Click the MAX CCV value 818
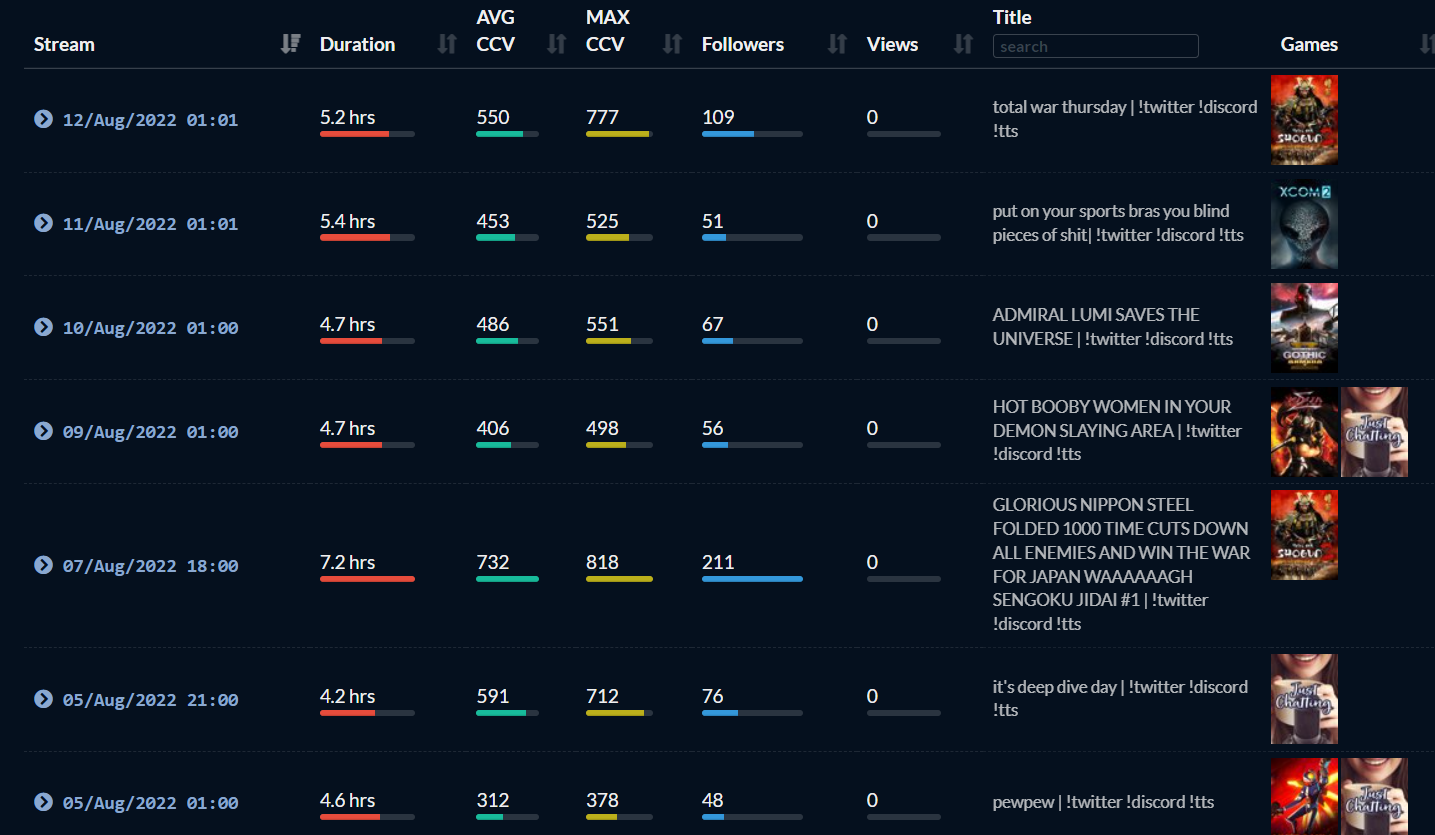 coord(602,562)
